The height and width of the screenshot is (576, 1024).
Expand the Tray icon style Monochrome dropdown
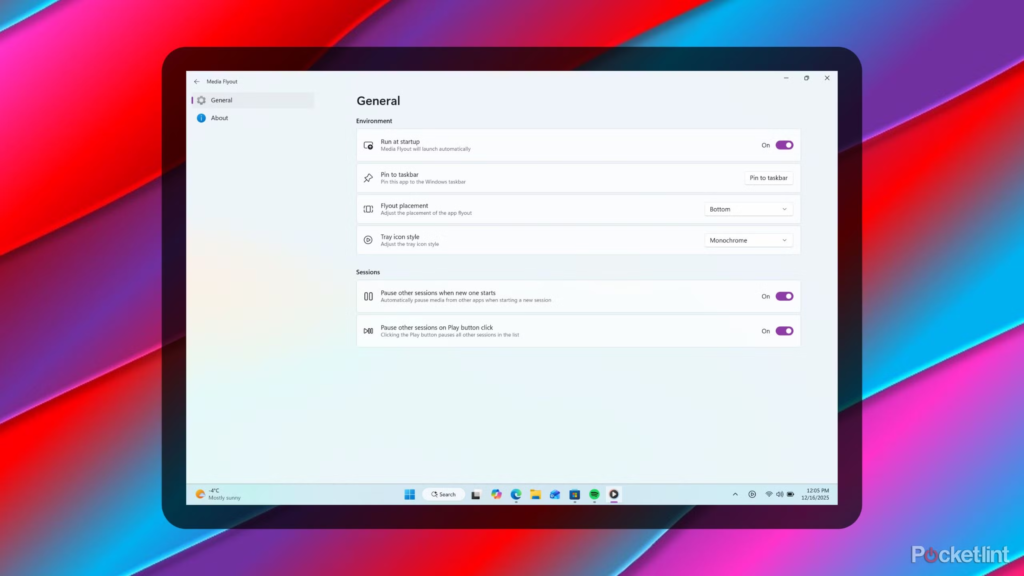click(x=748, y=240)
